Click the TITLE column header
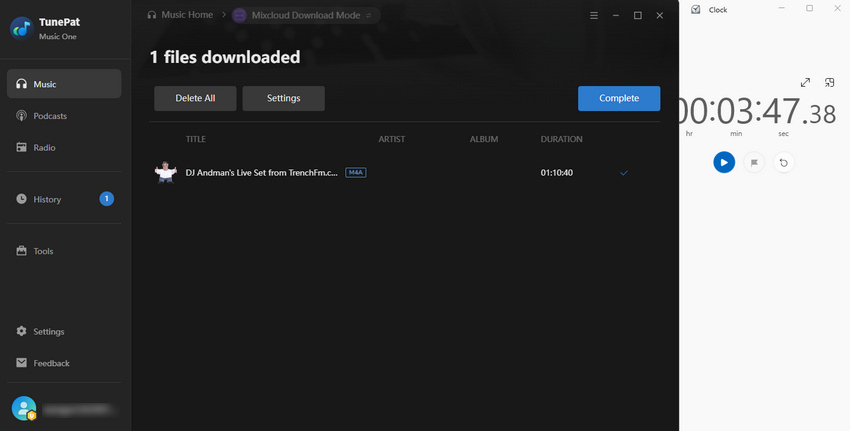This screenshot has width=850, height=431. tap(196, 139)
